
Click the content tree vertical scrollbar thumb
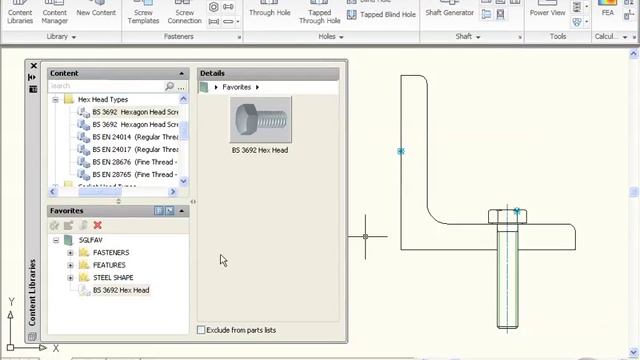pyautogui.click(x=184, y=131)
